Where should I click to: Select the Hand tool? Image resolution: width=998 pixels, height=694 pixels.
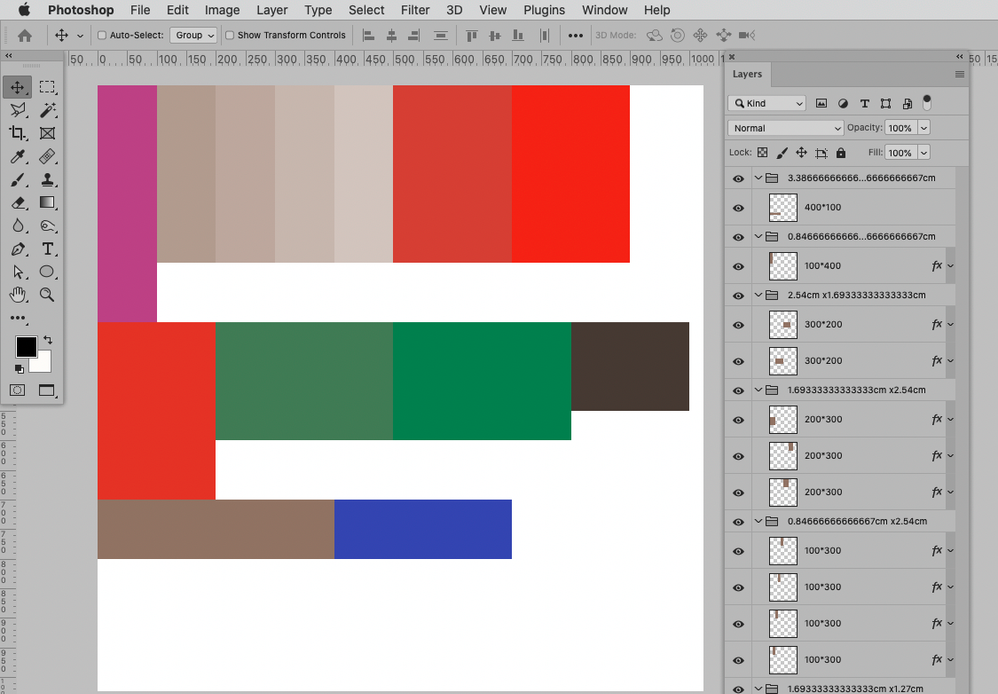coord(17,295)
